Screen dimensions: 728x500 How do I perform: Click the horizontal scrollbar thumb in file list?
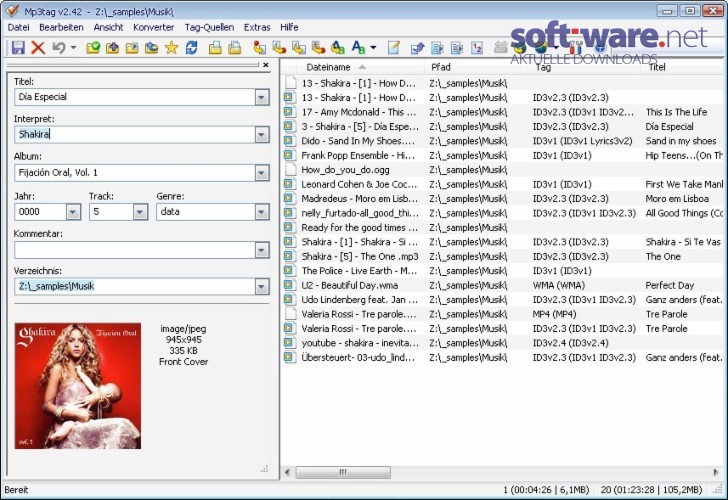343,472
